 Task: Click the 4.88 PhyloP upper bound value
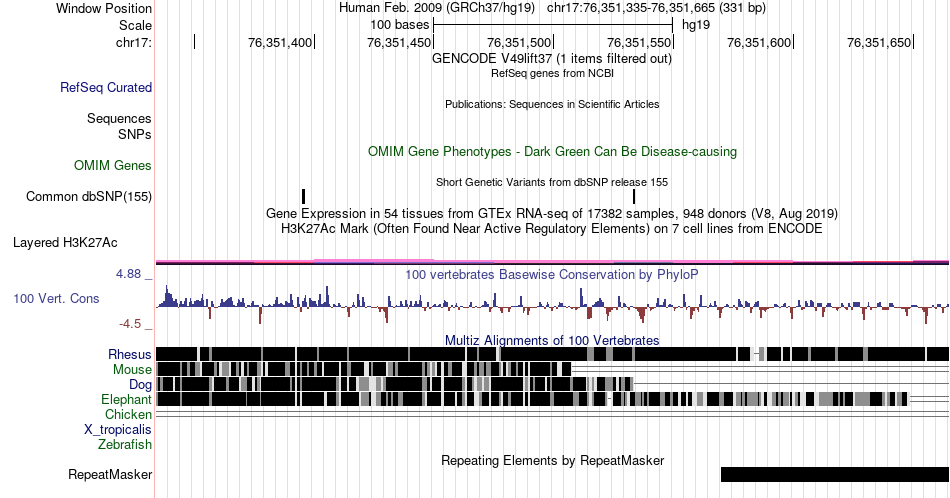(128, 274)
